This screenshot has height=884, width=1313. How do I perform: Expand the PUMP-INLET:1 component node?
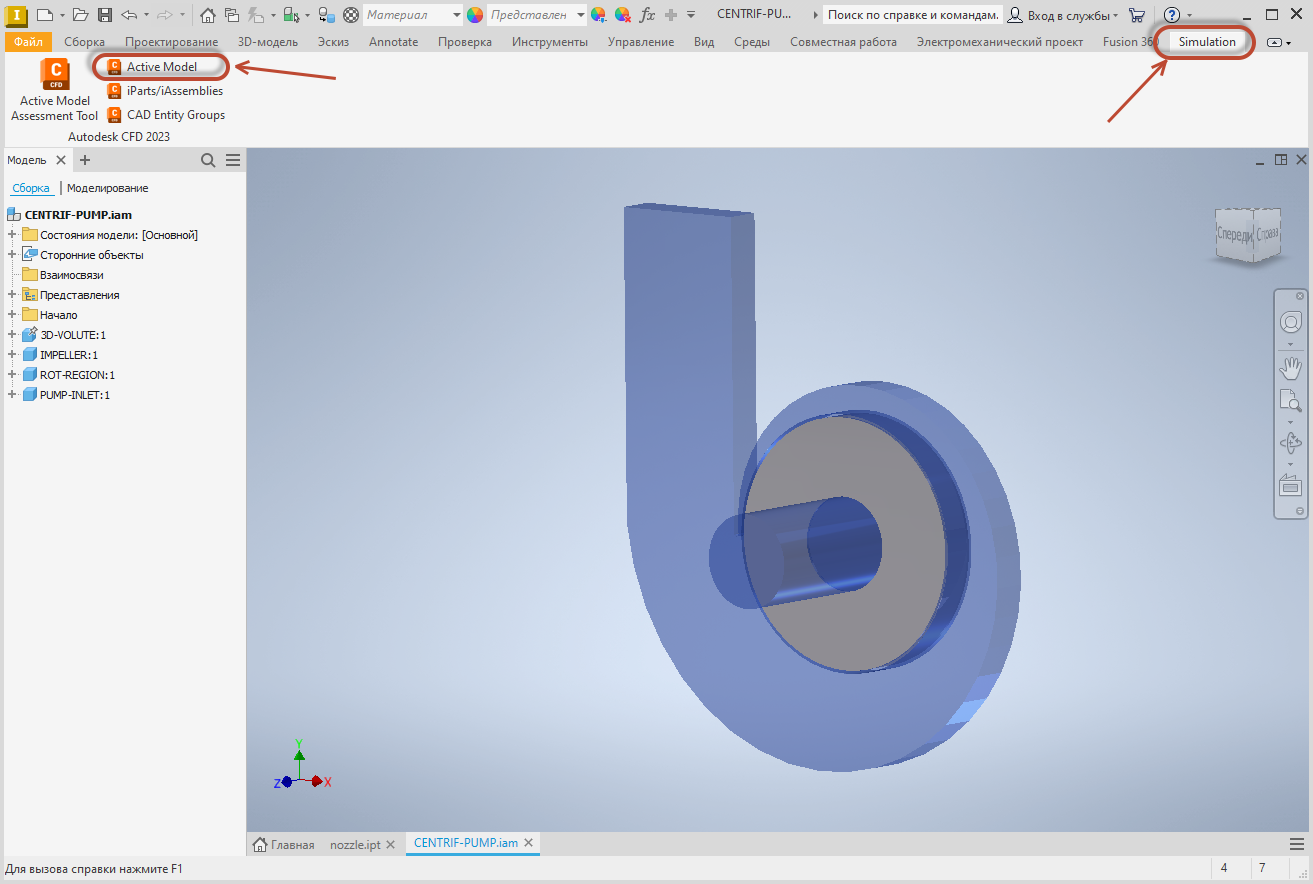pyautogui.click(x=12, y=395)
